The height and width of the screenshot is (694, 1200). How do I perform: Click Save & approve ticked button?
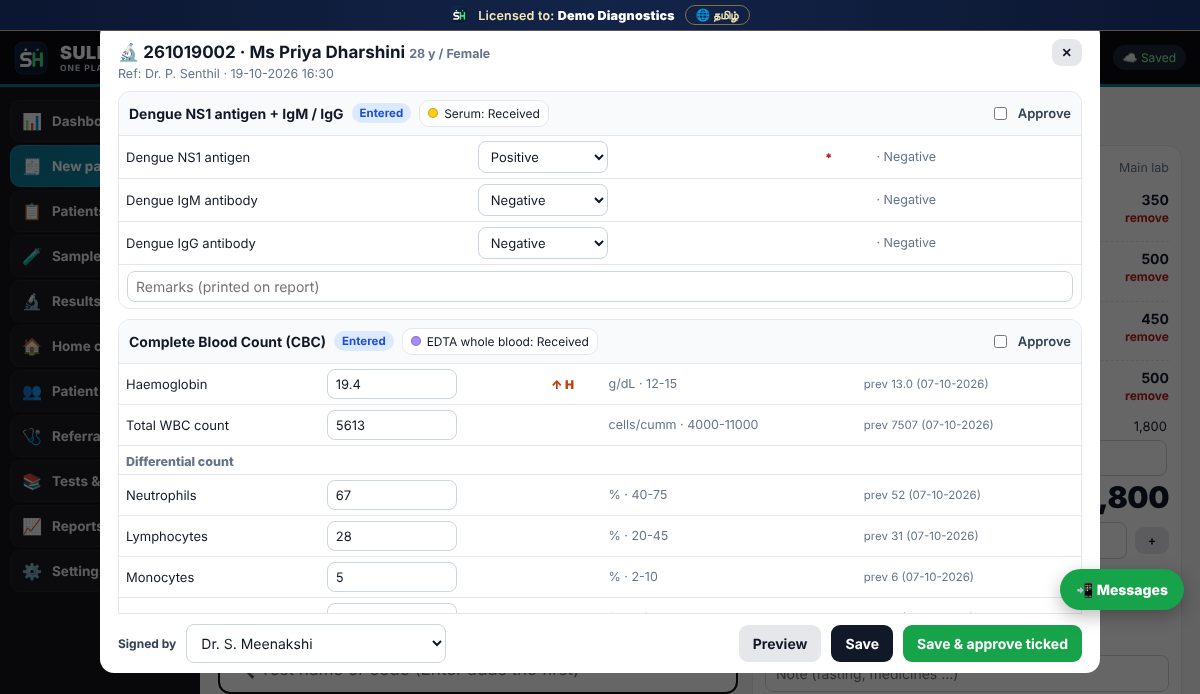(x=992, y=644)
